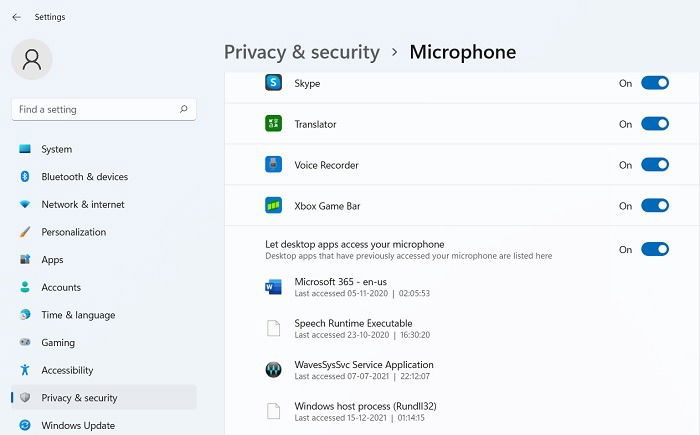The height and width of the screenshot is (435, 700).
Task: Click the Skype app icon
Action: pyautogui.click(x=273, y=83)
